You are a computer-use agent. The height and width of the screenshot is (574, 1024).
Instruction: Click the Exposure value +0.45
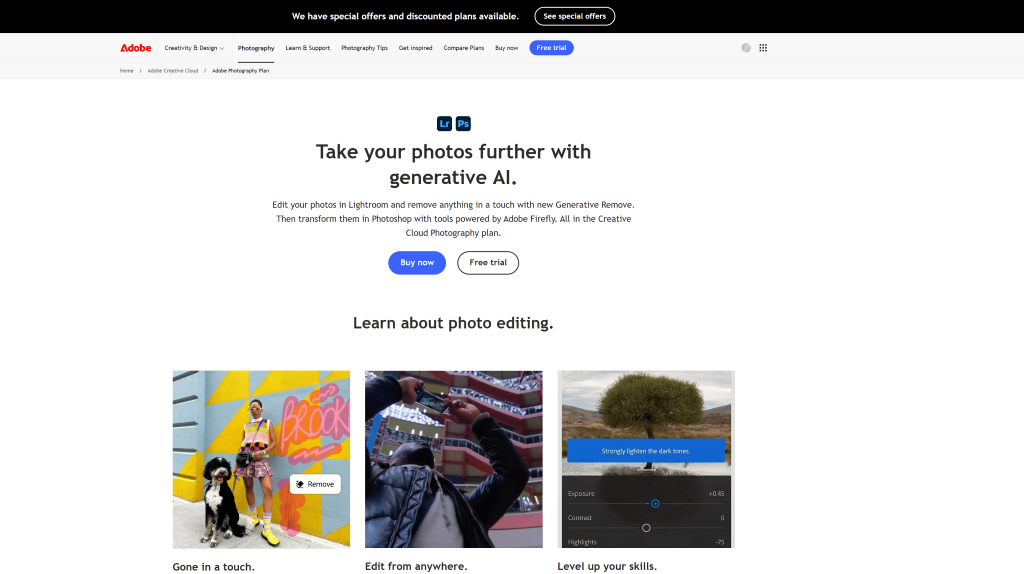pos(716,494)
